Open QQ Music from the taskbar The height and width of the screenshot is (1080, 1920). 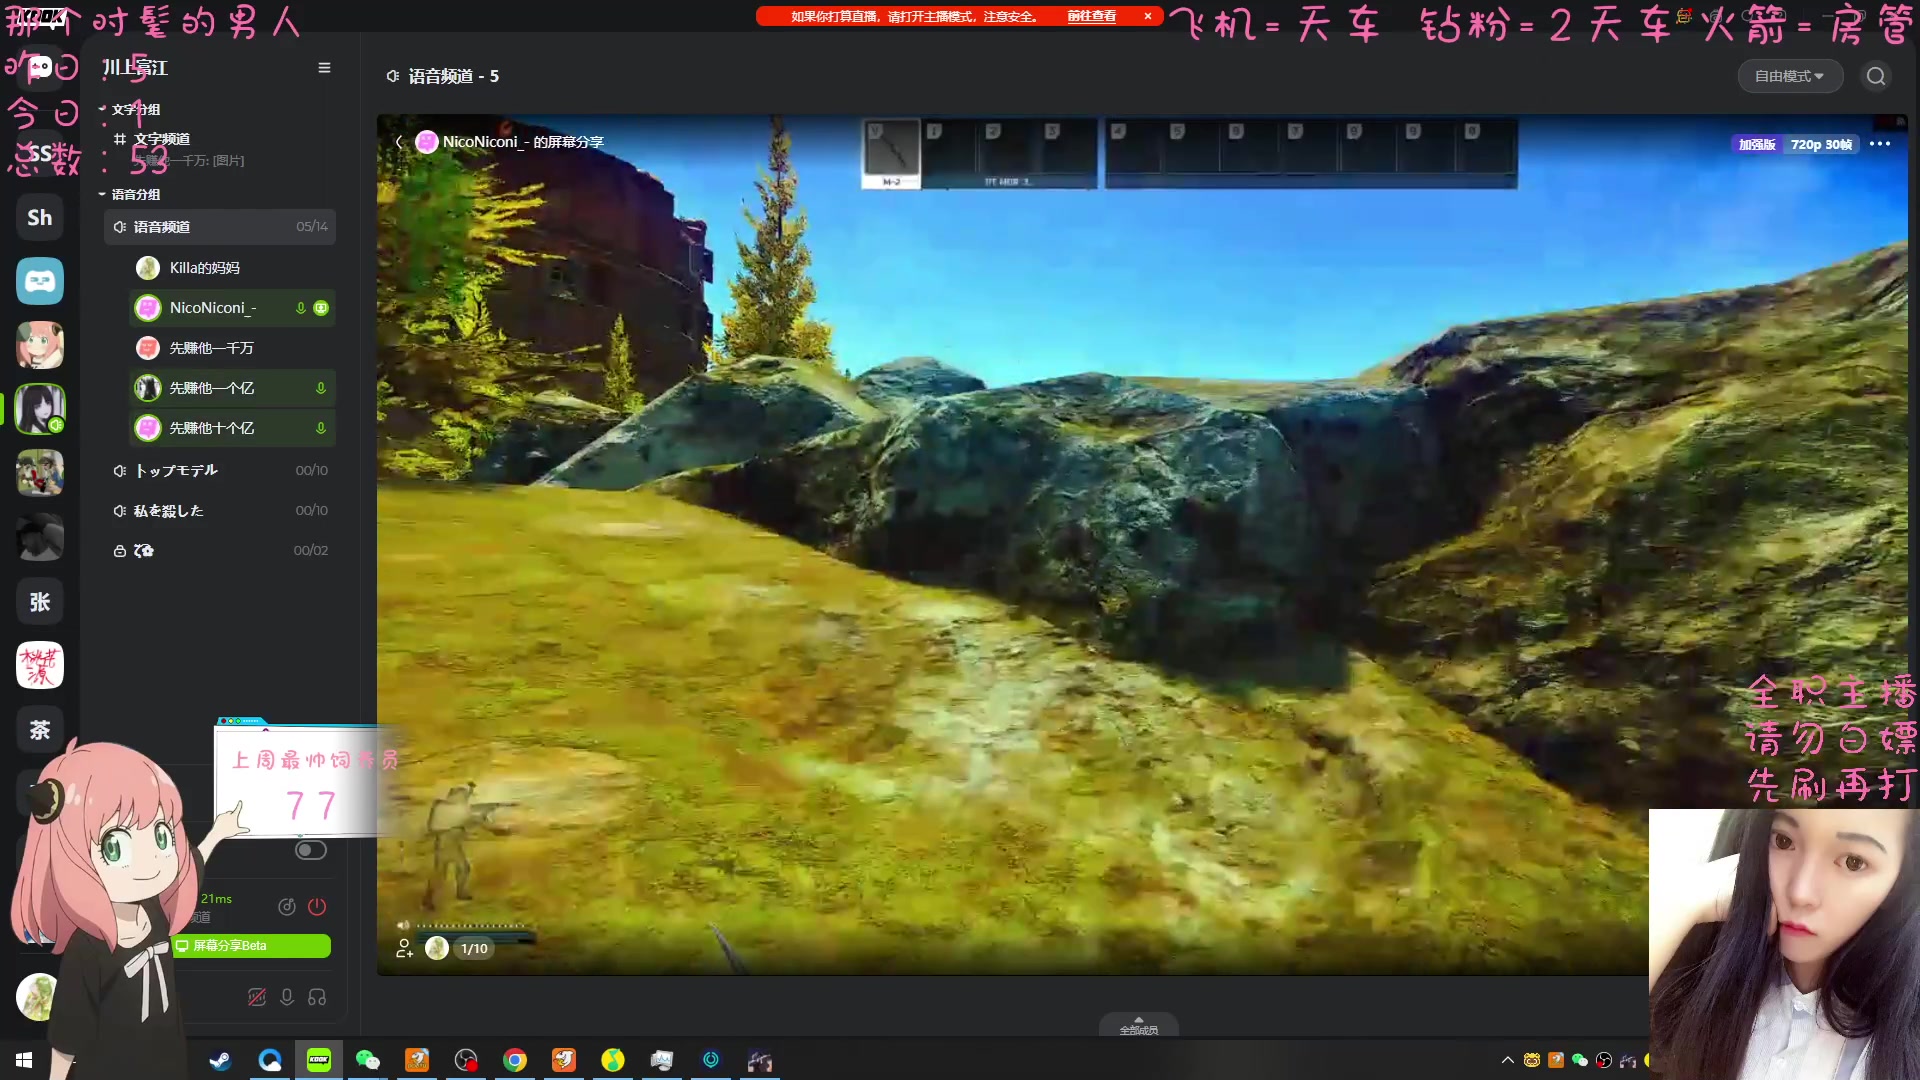pyautogui.click(x=613, y=1060)
